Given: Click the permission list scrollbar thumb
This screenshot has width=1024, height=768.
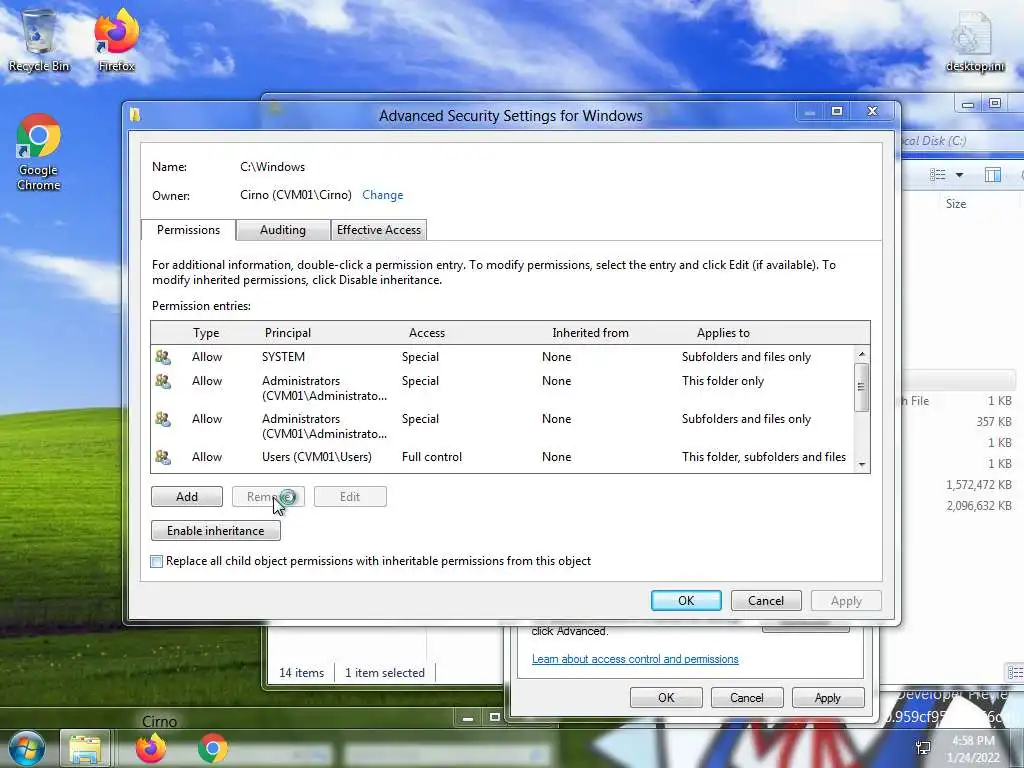Looking at the screenshot, I should [861, 387].
